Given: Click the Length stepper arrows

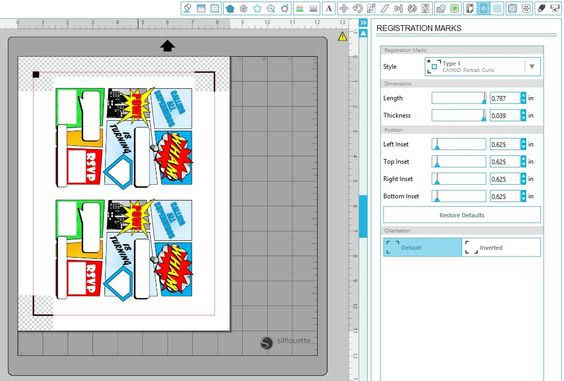Looking at the screenshot, I should (x=523, y=98).
